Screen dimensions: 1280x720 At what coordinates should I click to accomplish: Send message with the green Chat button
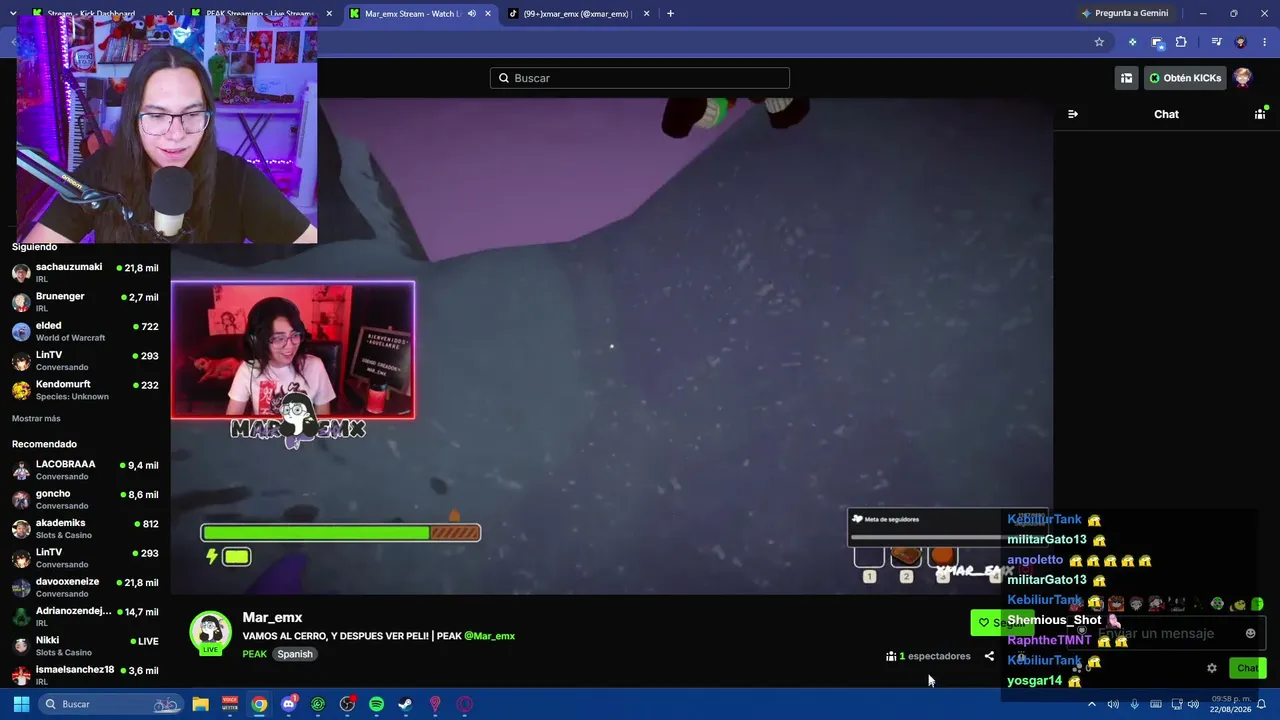click(x=1247, y=668)
